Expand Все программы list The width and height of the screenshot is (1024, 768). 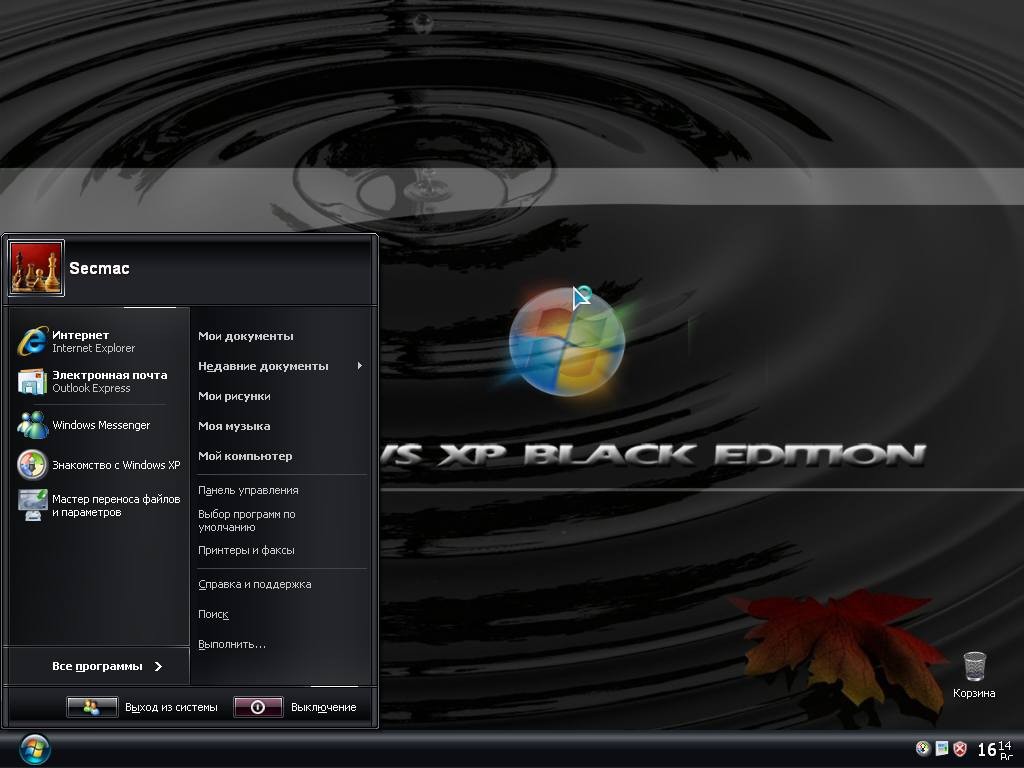(x=107, y=666)
